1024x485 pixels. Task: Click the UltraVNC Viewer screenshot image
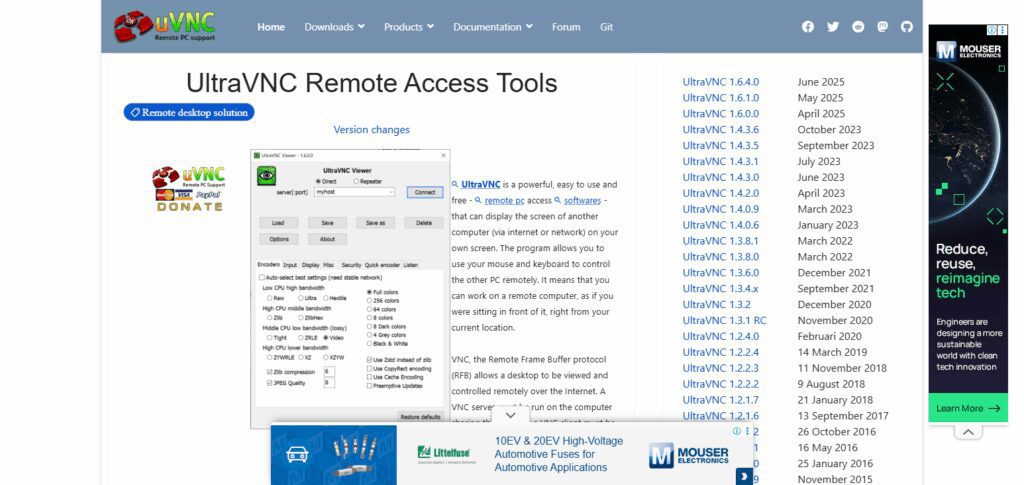pyautogui.click(x=350, y=289)
